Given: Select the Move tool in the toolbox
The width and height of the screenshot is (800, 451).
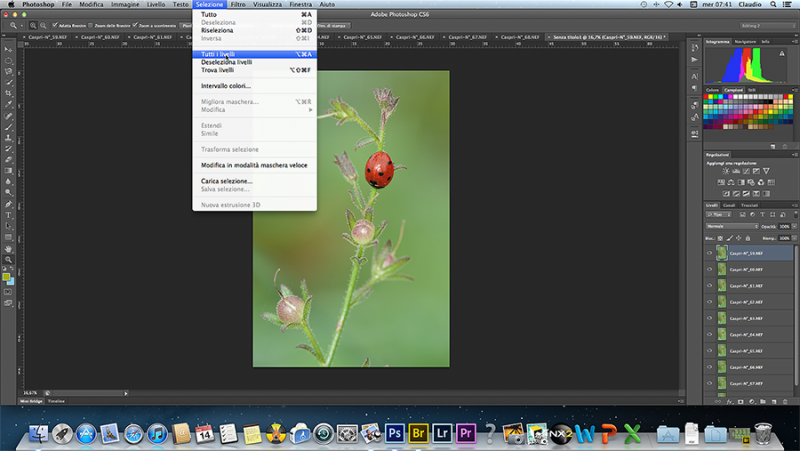Looking at the screenshot, I should [8, 49].
